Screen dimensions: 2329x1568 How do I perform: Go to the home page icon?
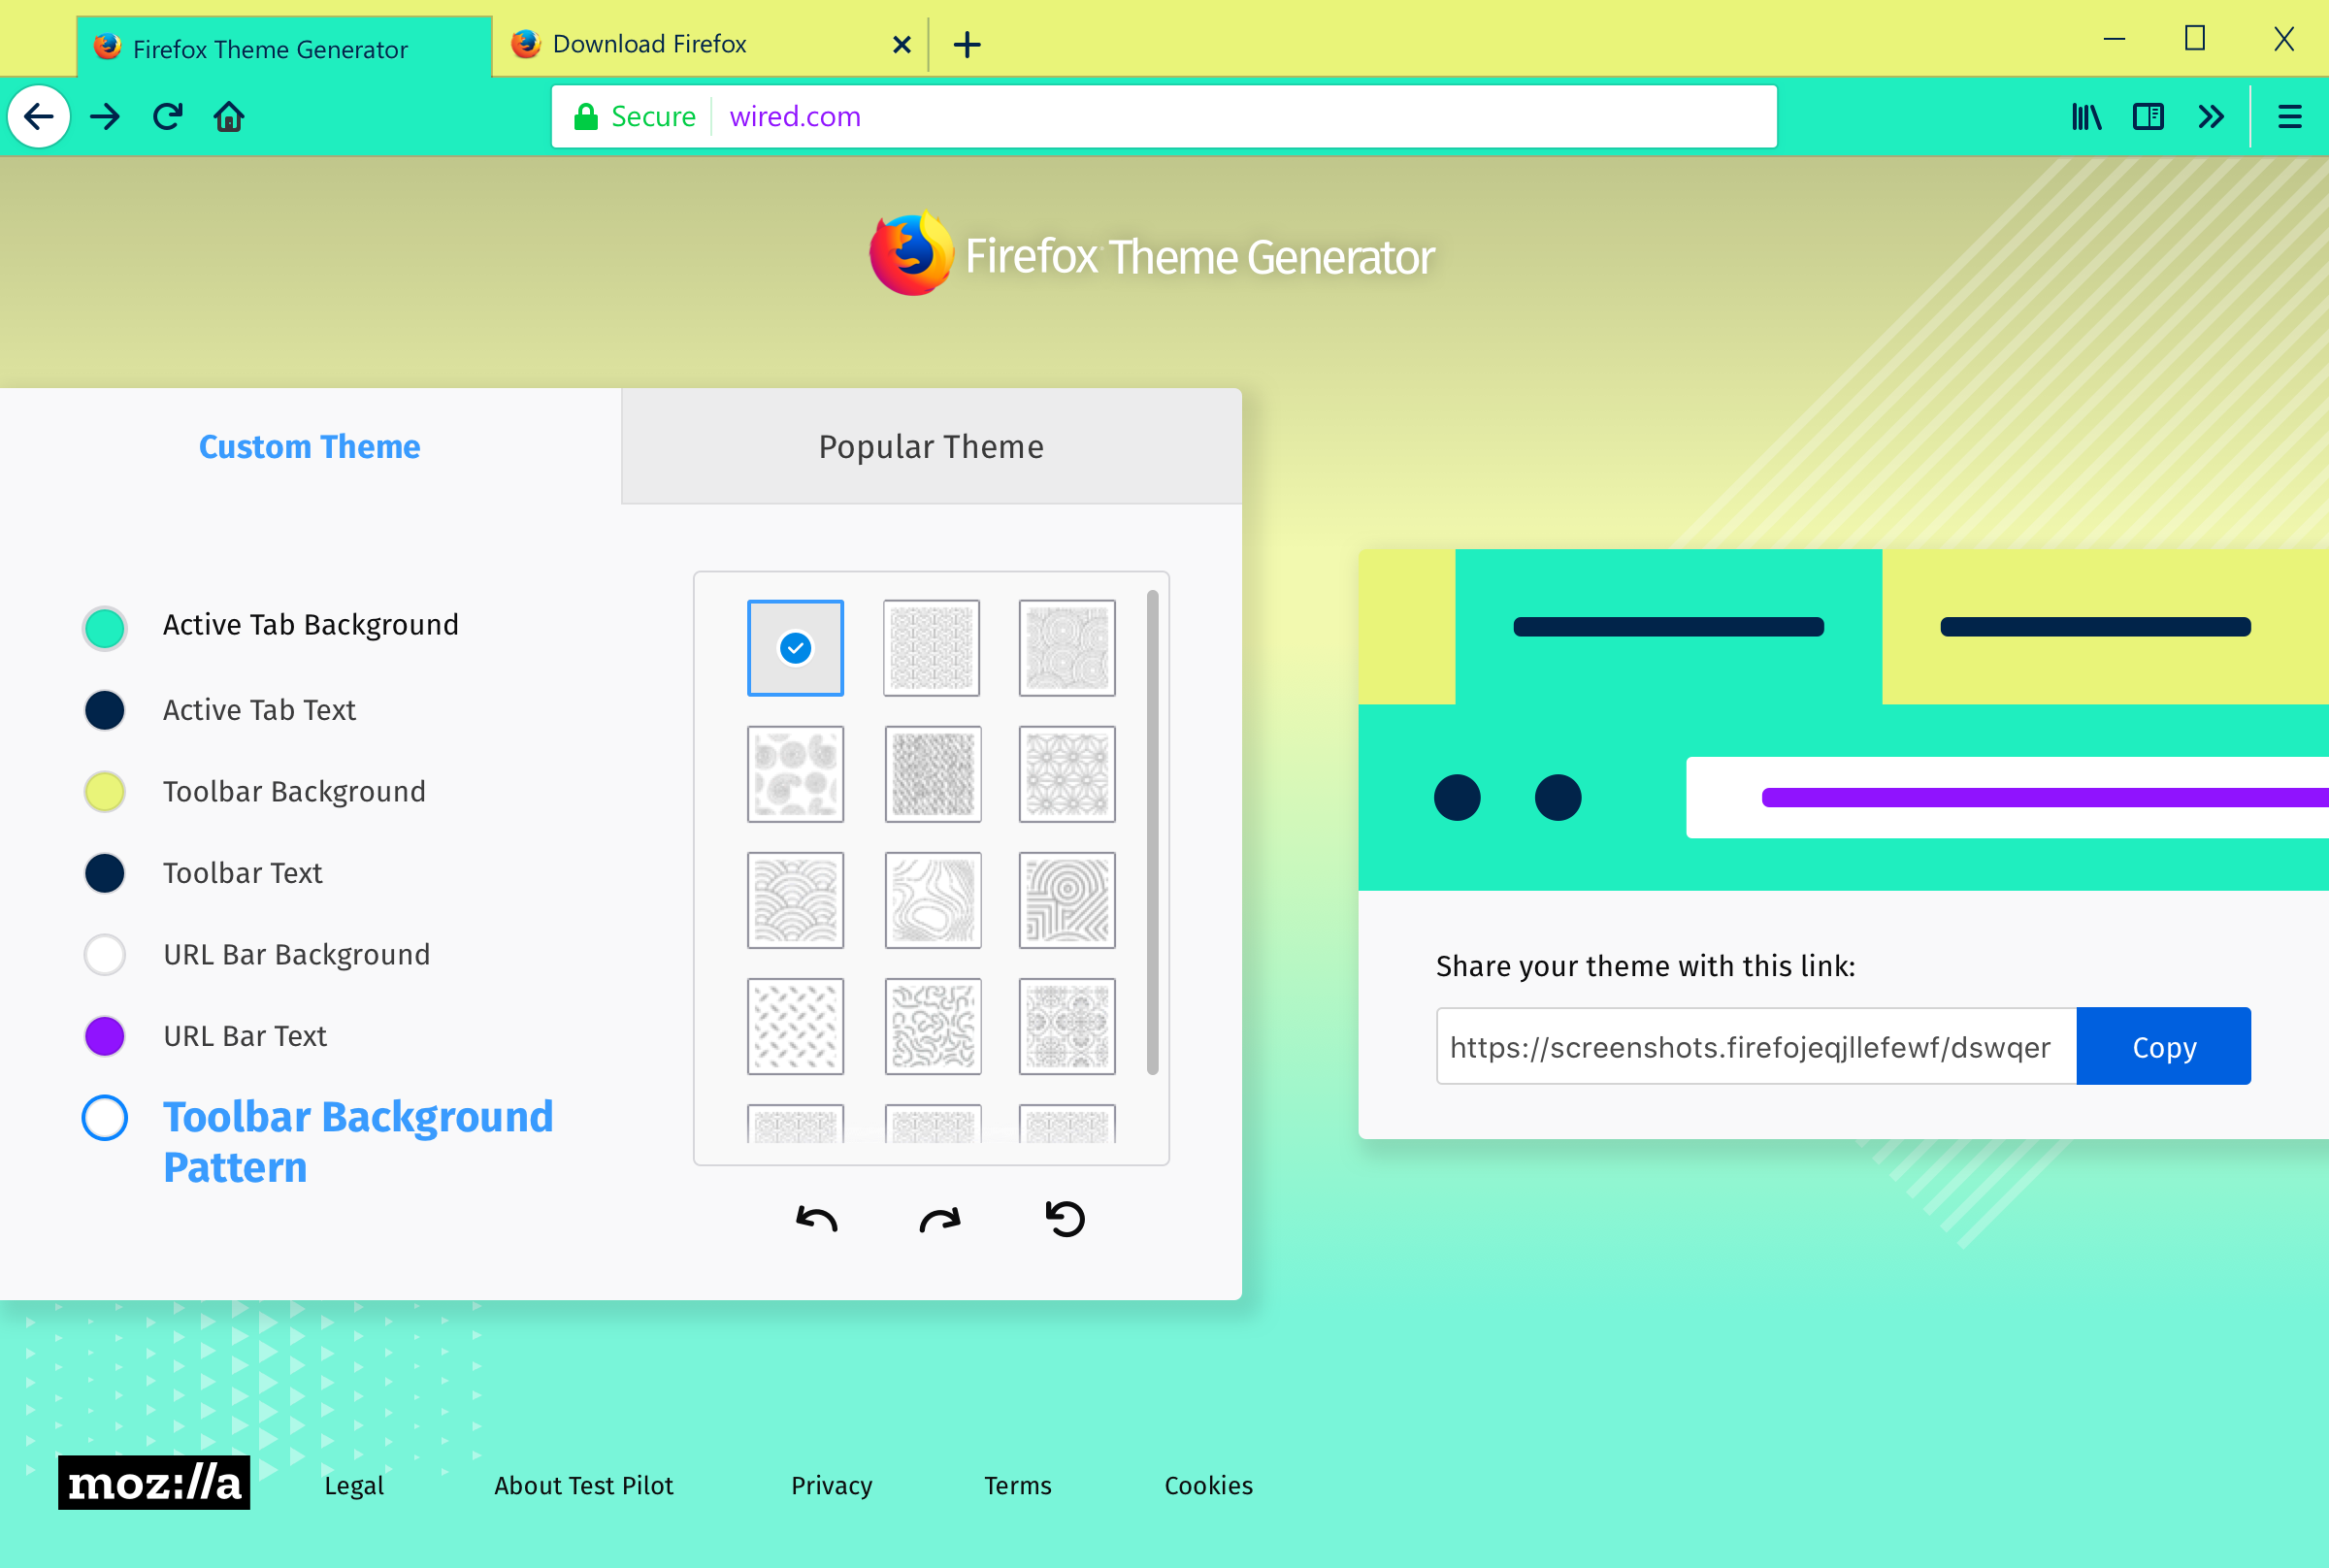coord(229,117)
